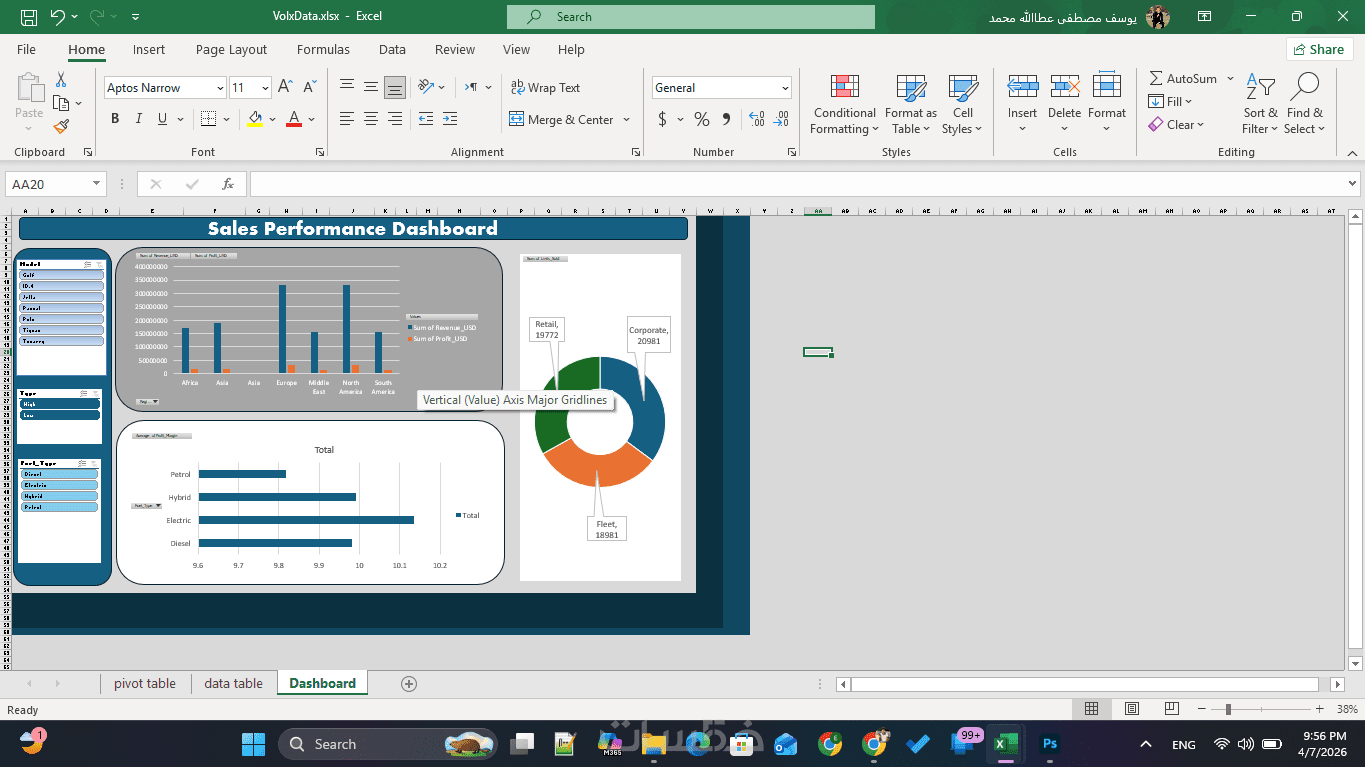
Task: Click the Paste button
Action: [x=29, y=98]
